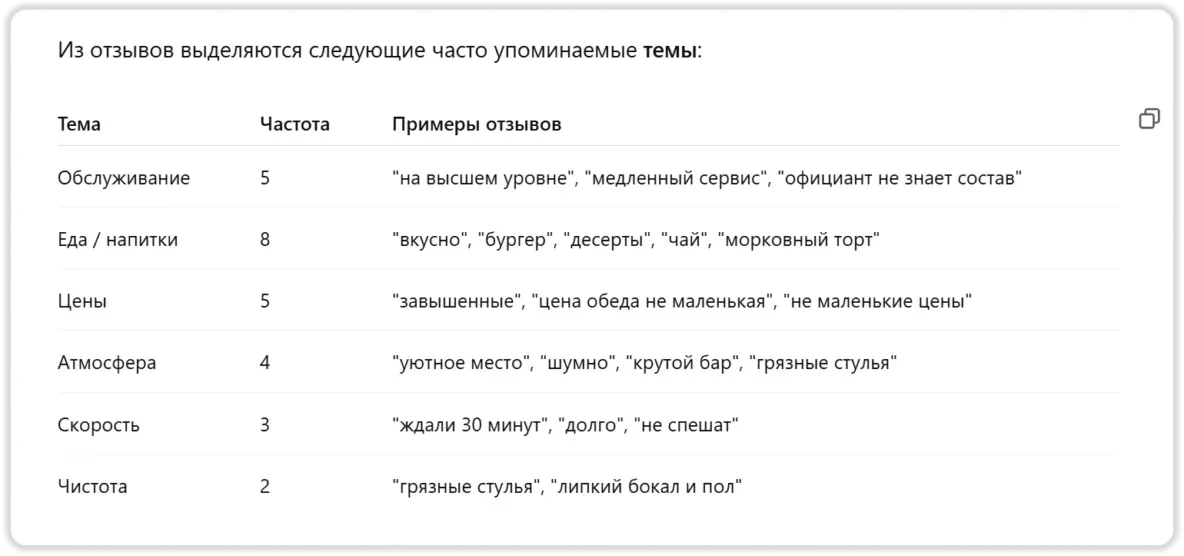Click the "Частота" column header

(x=294, y=125)
